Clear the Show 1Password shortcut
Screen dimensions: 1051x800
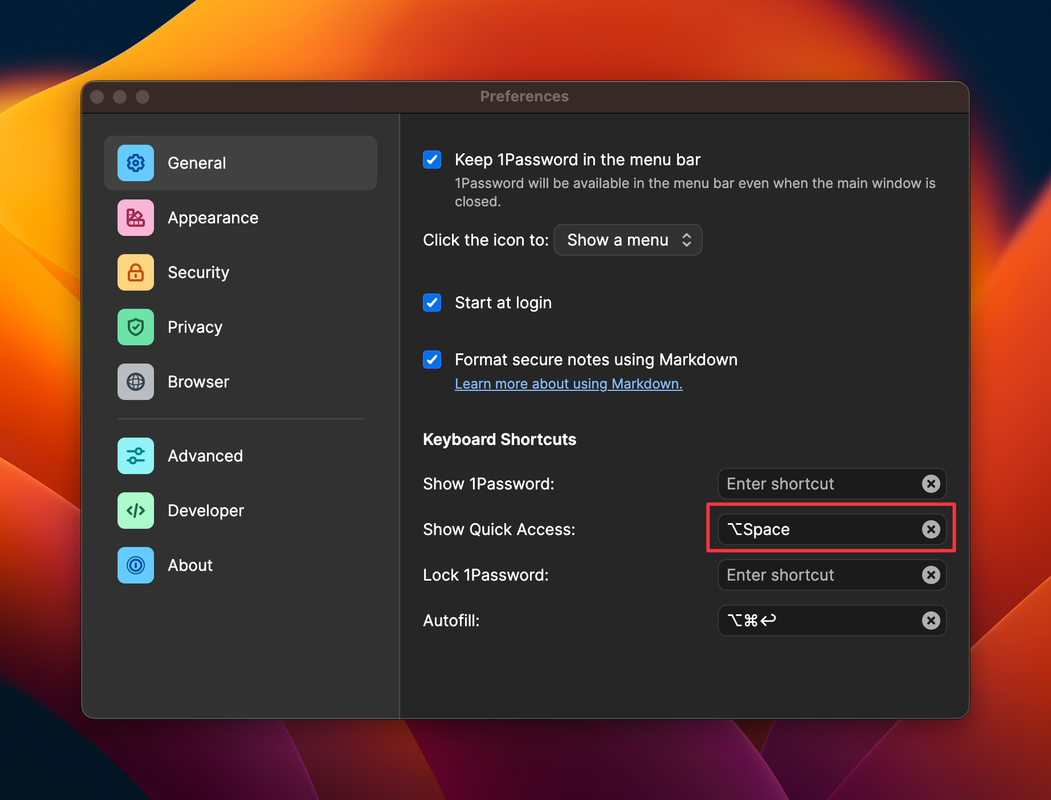(930, 484)
